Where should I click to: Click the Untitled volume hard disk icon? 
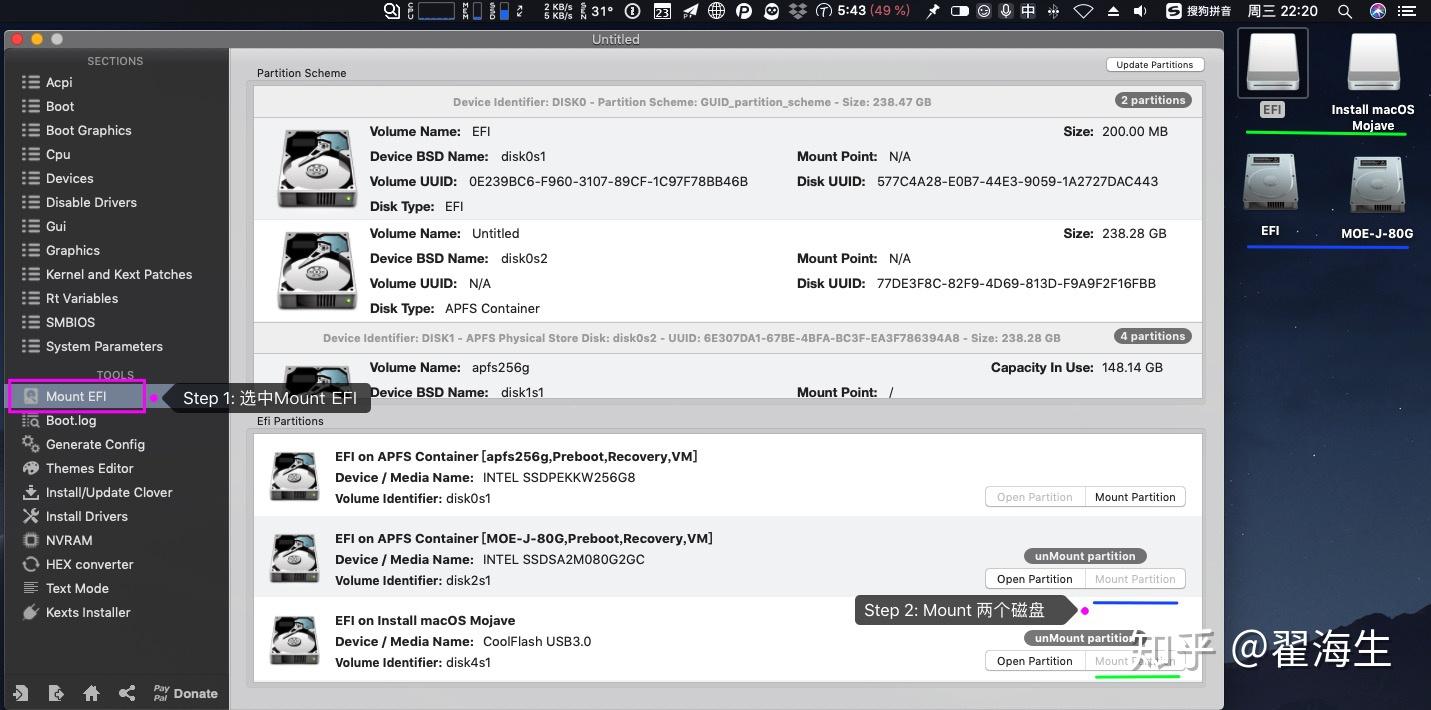(316, 270)
